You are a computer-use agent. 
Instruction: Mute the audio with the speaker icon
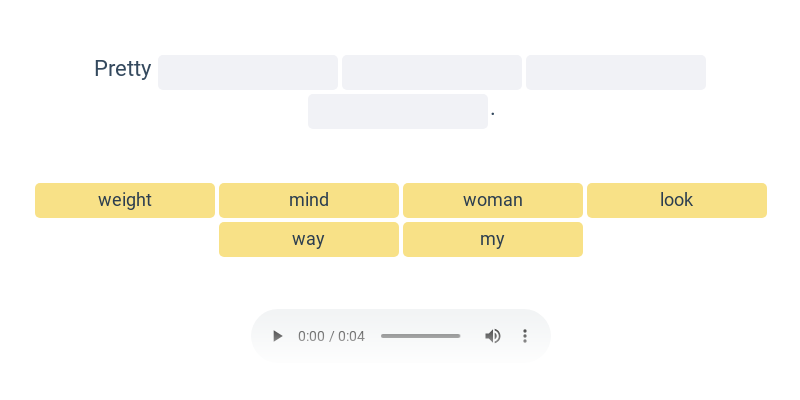pyautogui.click(x=492, y=336)
